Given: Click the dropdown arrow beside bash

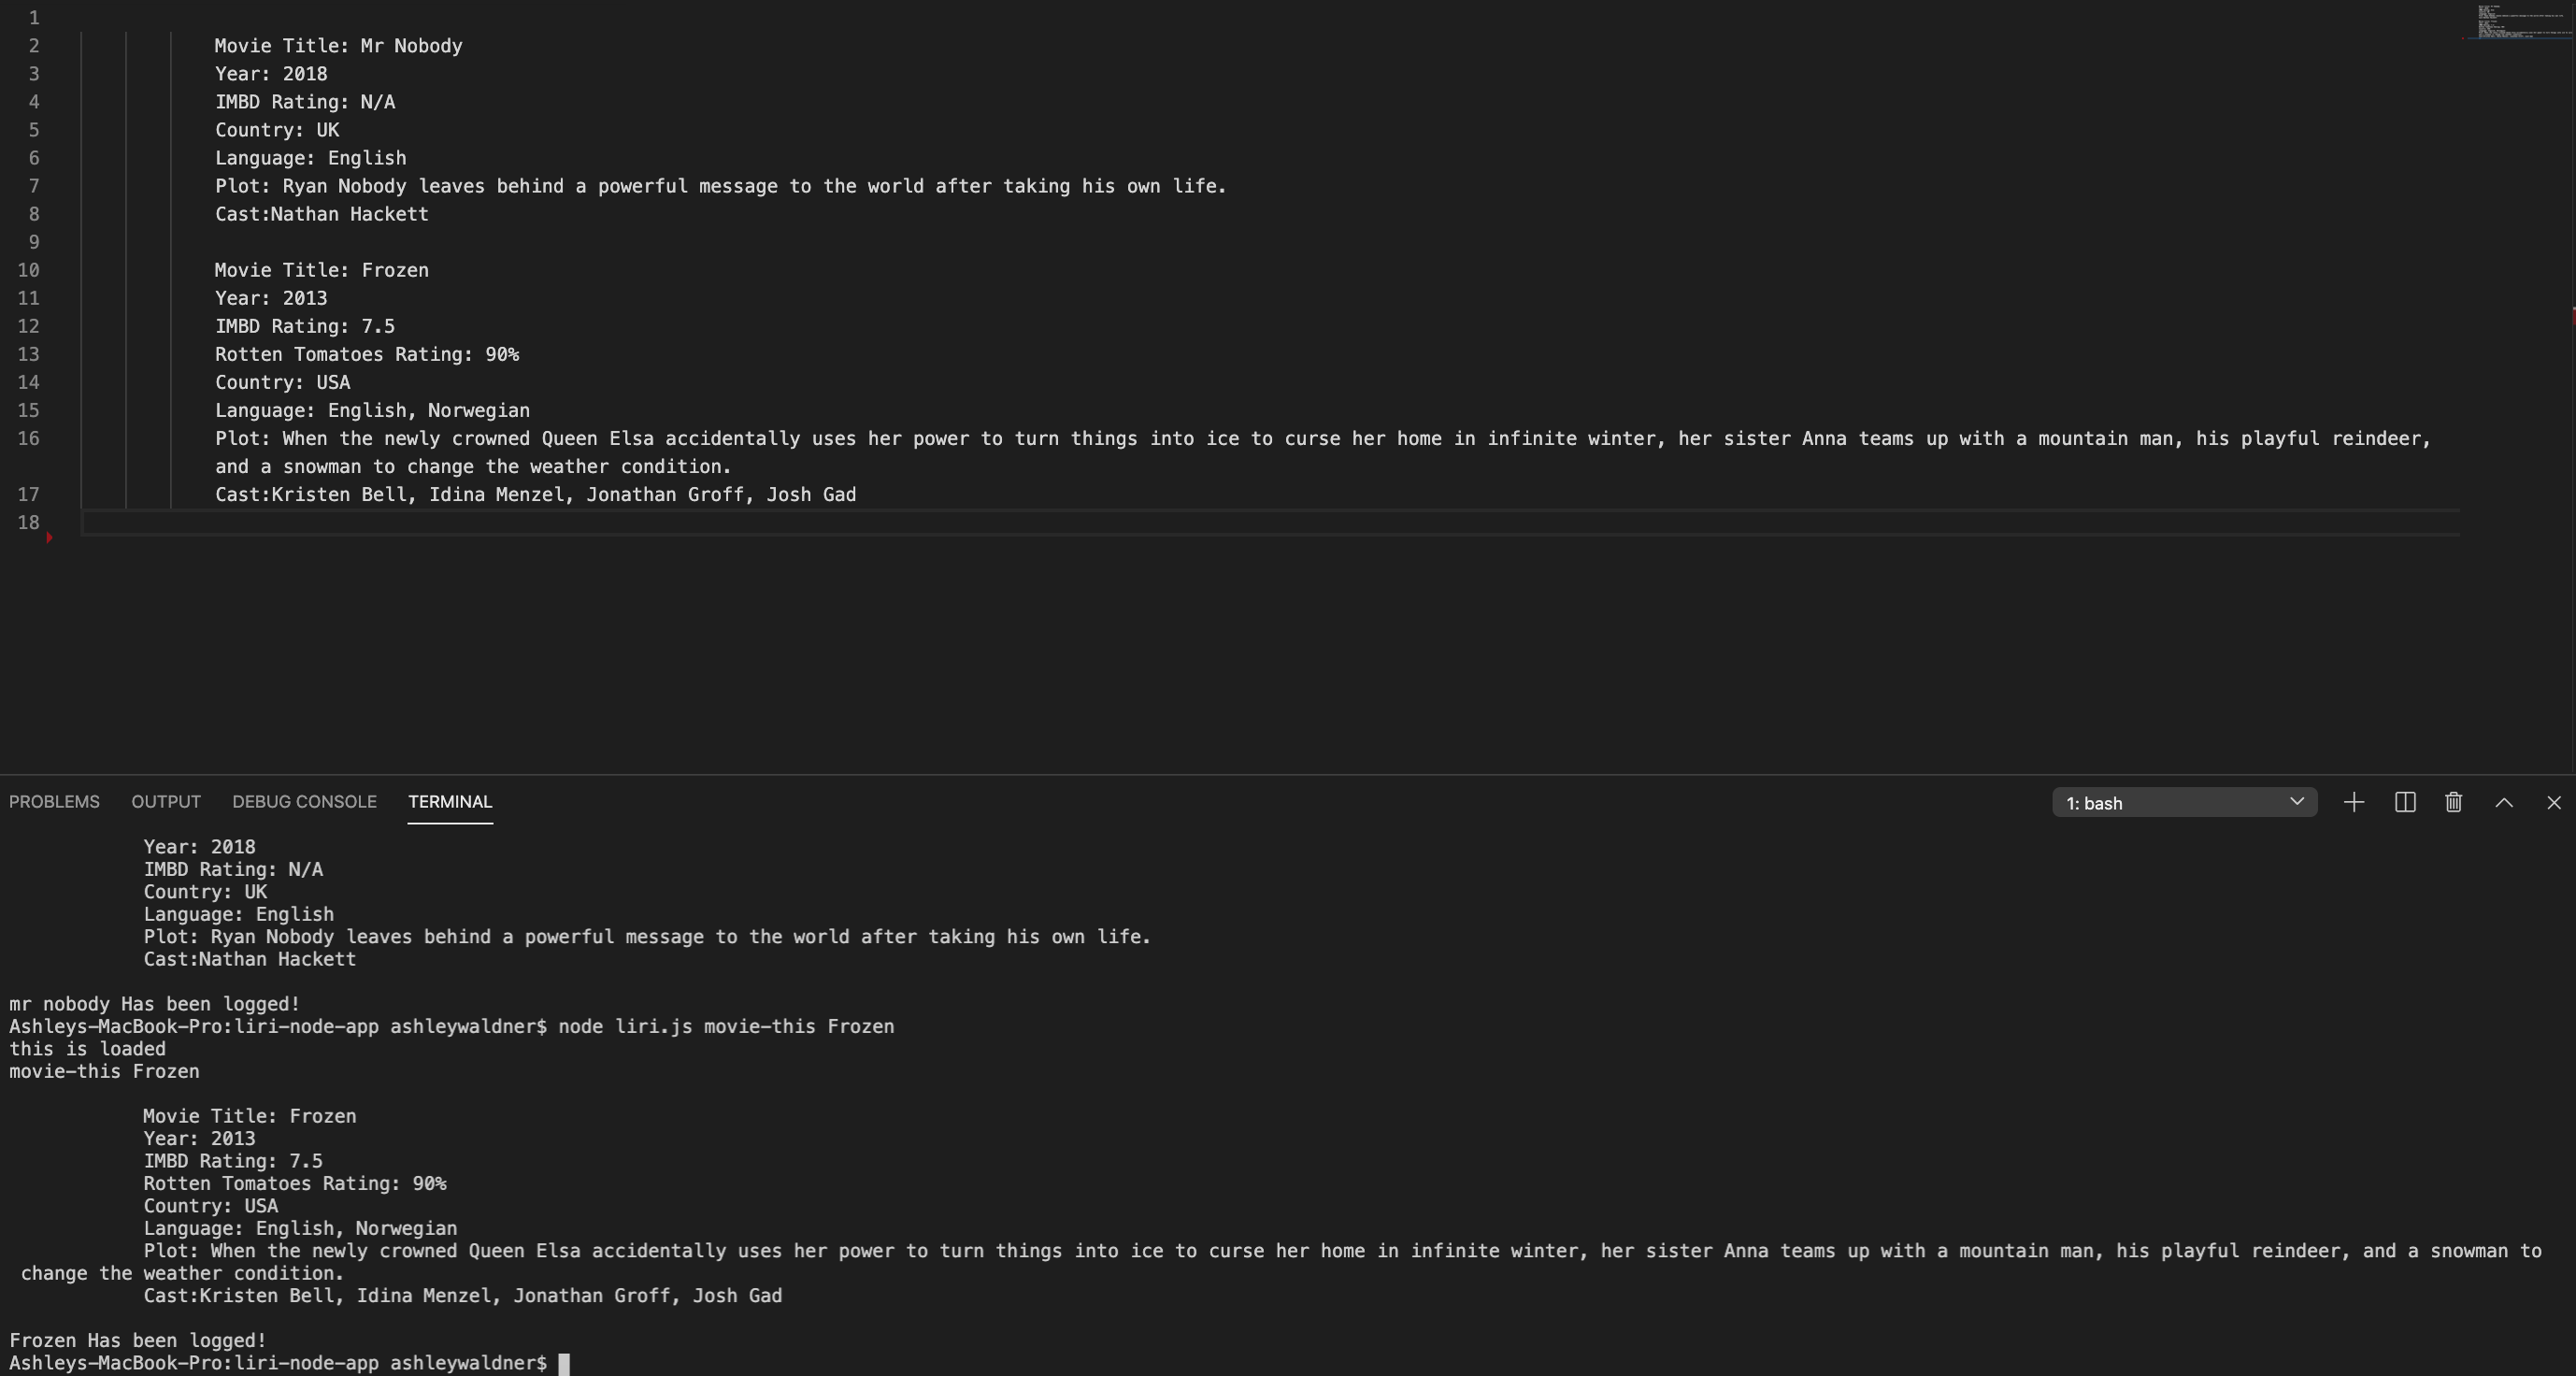Looking at the screenshot, I should coord(2297,802).
